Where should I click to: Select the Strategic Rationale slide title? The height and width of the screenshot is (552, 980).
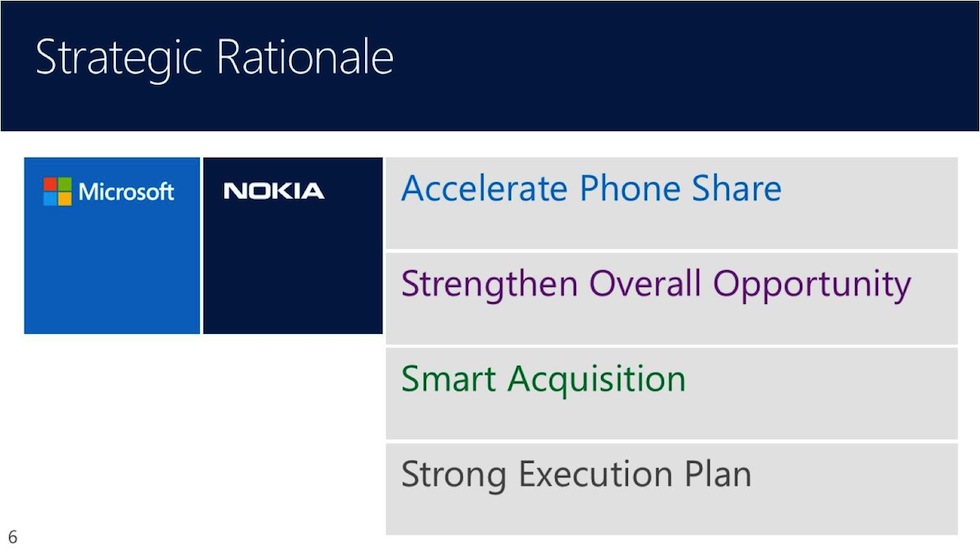click(214, 58)
